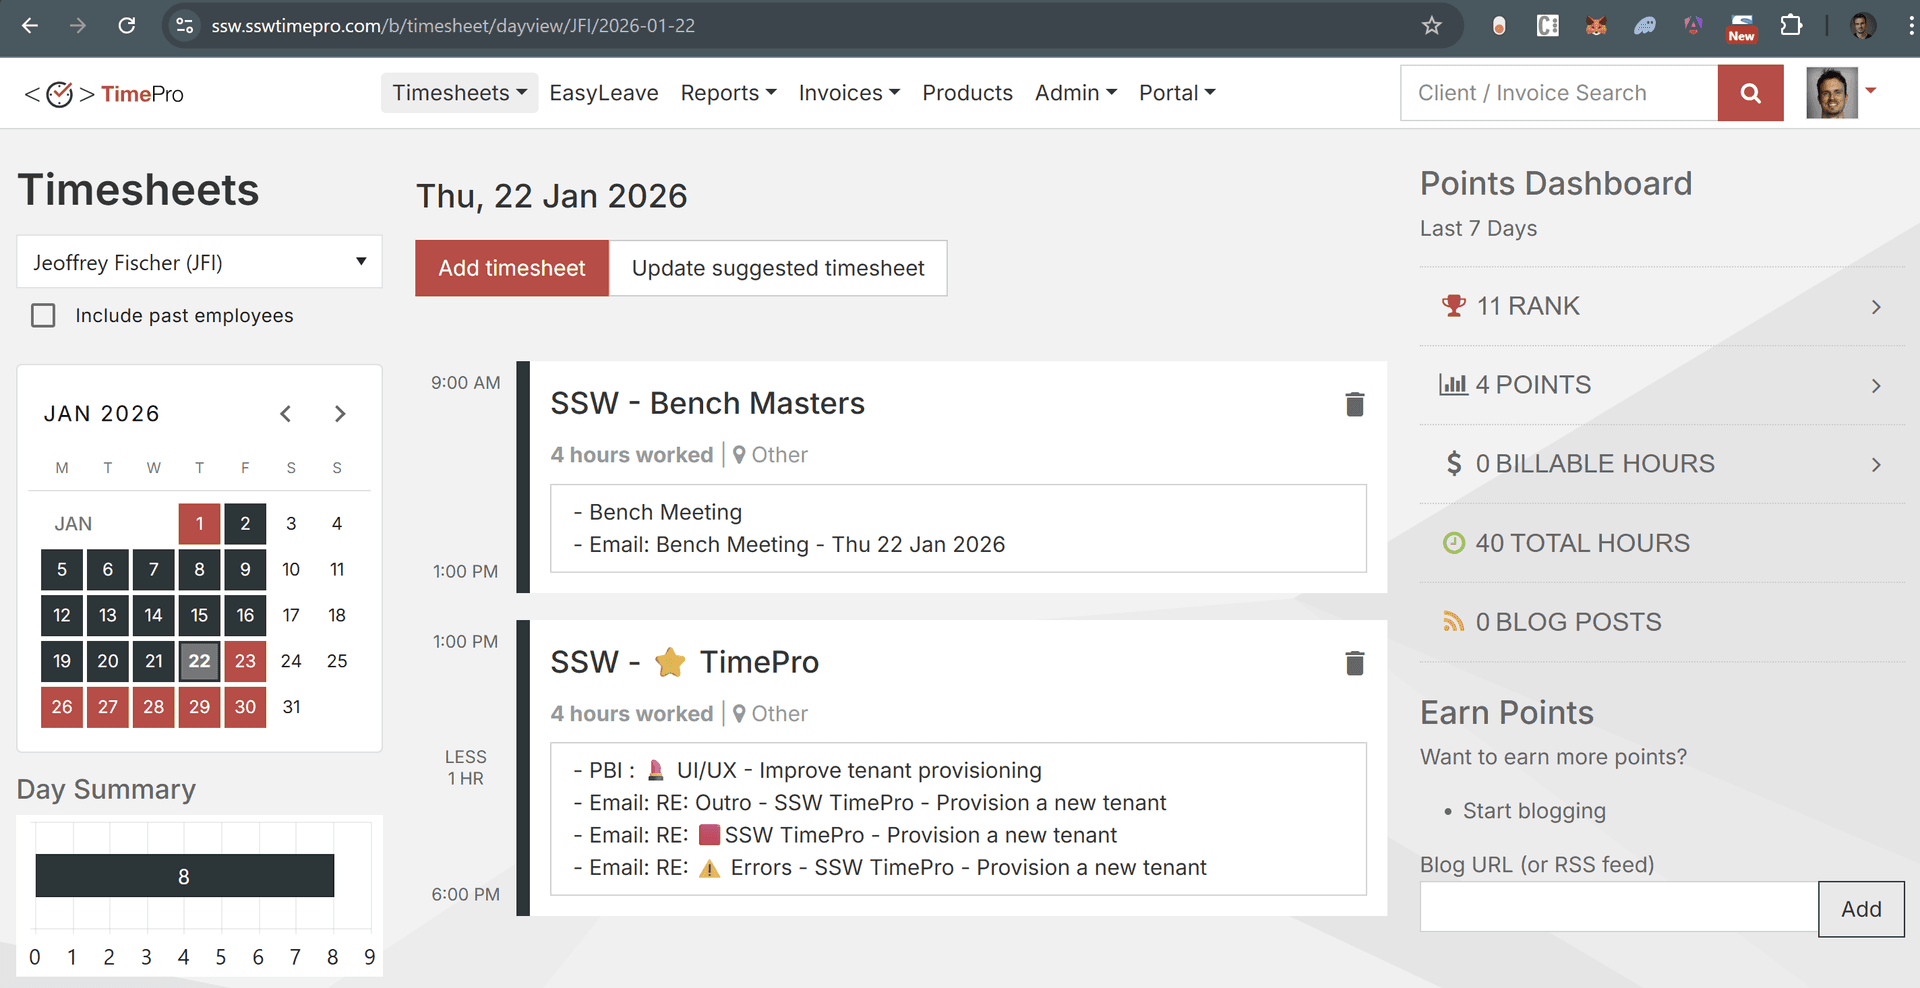Screen dimensions: 1920x988
Task: Click the TimePro logo
Action: (x=104, y=94)
